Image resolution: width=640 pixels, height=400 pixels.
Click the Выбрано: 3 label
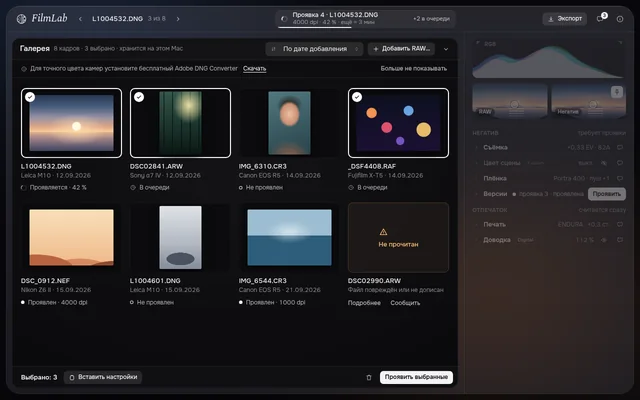39,378
